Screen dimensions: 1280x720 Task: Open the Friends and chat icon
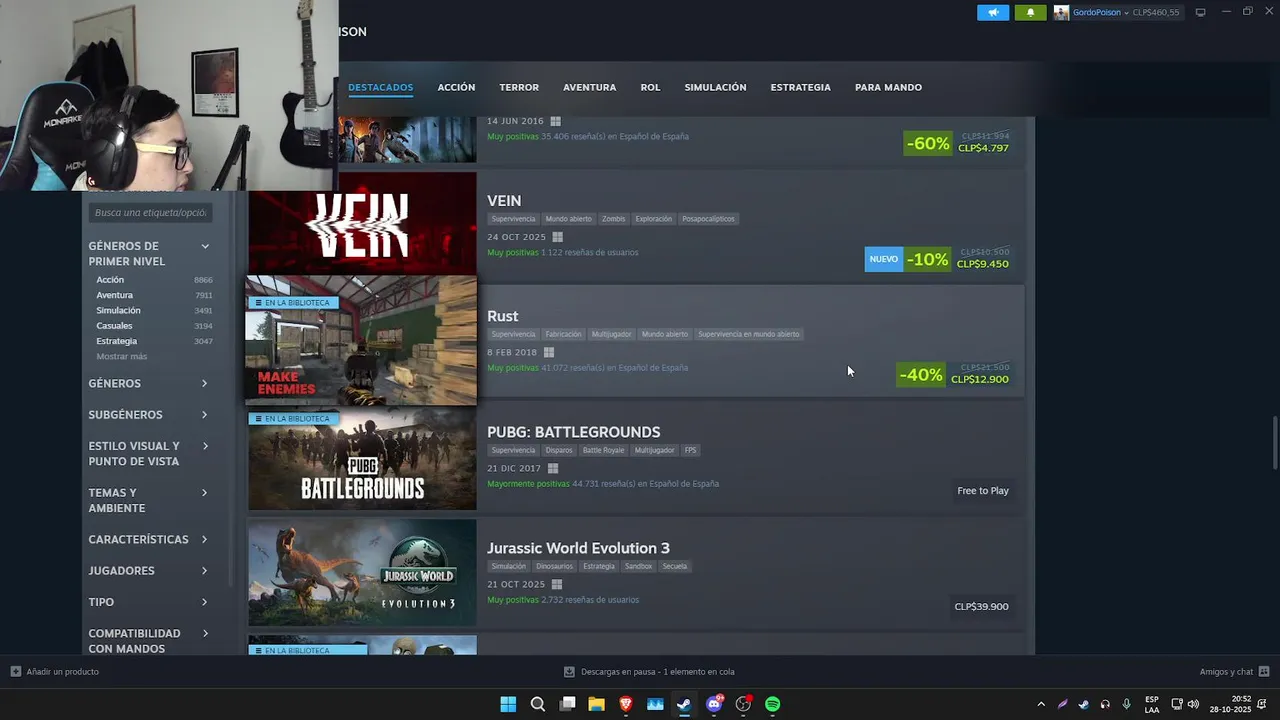pyautogui.click(x=1264, y=672)
